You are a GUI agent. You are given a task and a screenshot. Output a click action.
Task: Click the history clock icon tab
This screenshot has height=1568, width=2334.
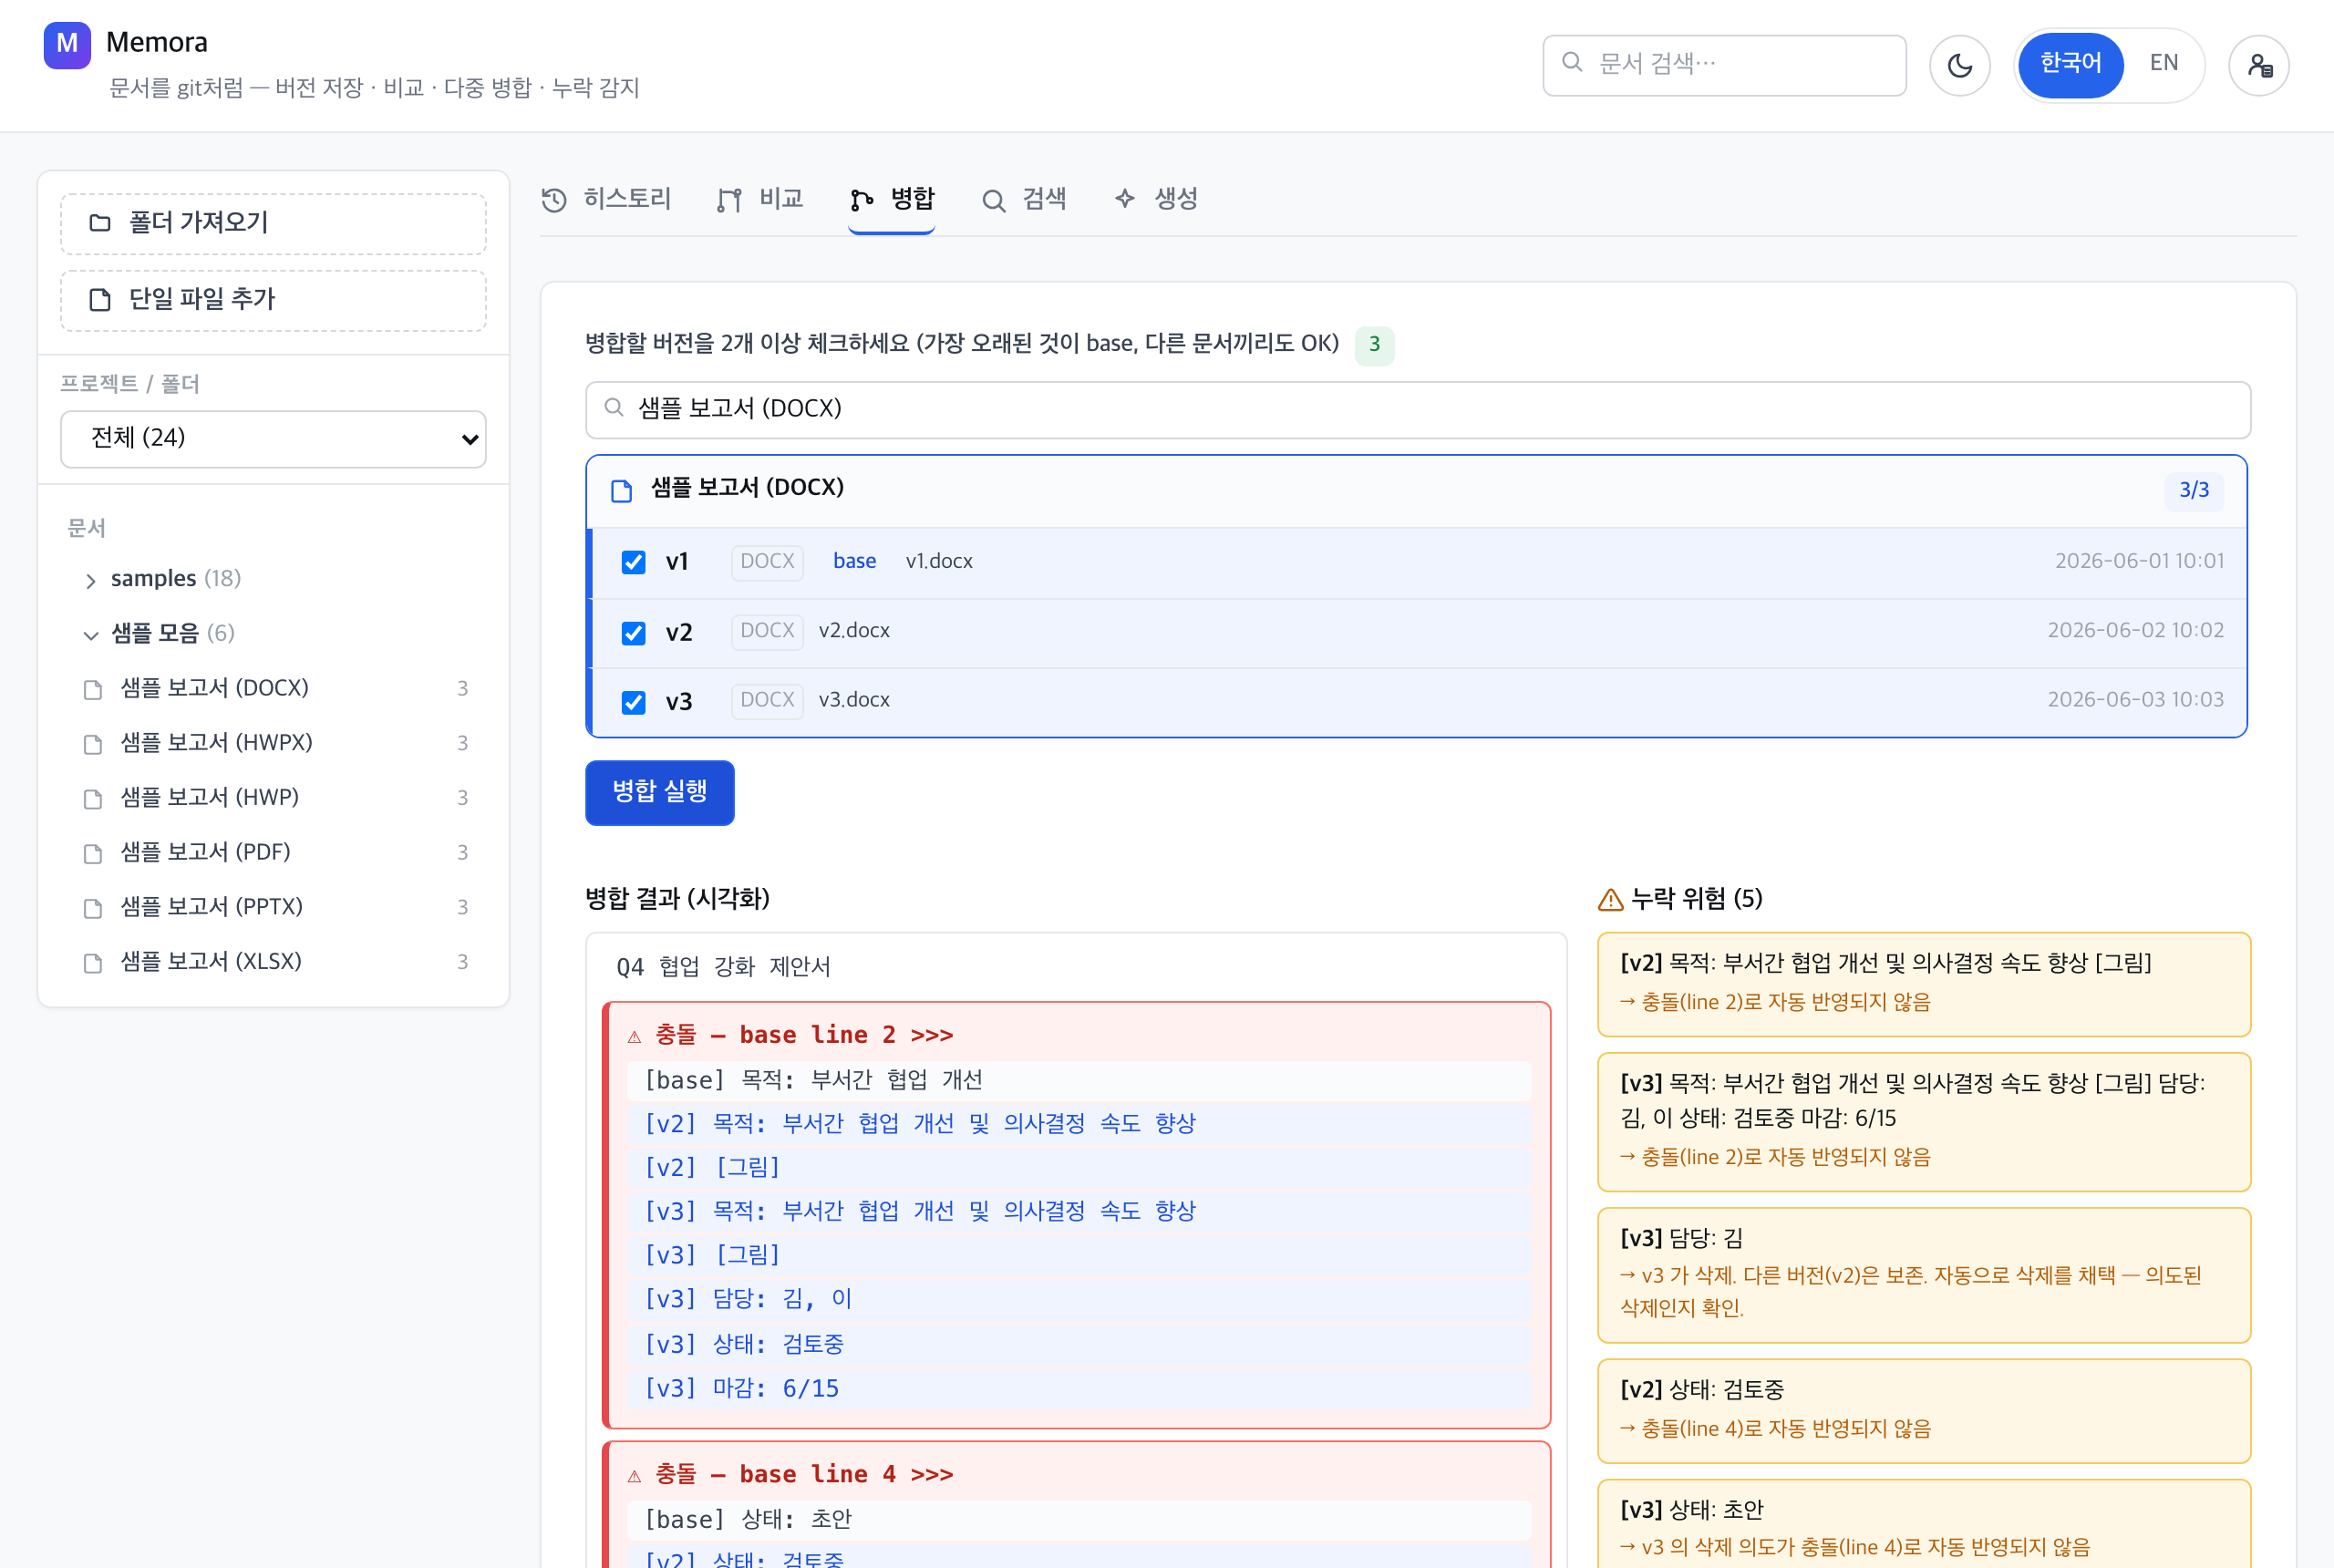(x=554, y=200)
